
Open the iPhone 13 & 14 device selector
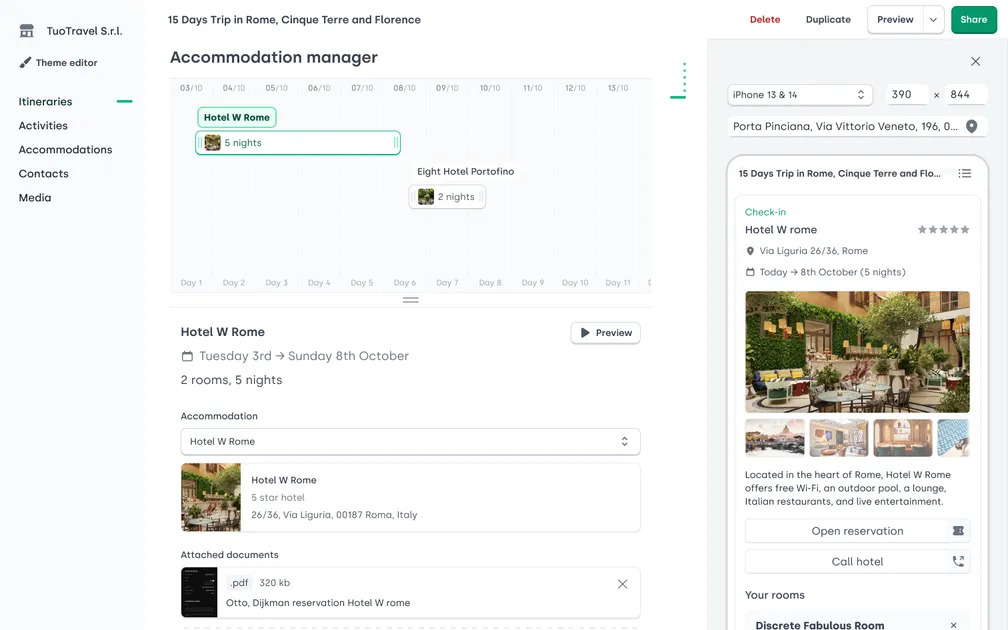tap(798, 95)
